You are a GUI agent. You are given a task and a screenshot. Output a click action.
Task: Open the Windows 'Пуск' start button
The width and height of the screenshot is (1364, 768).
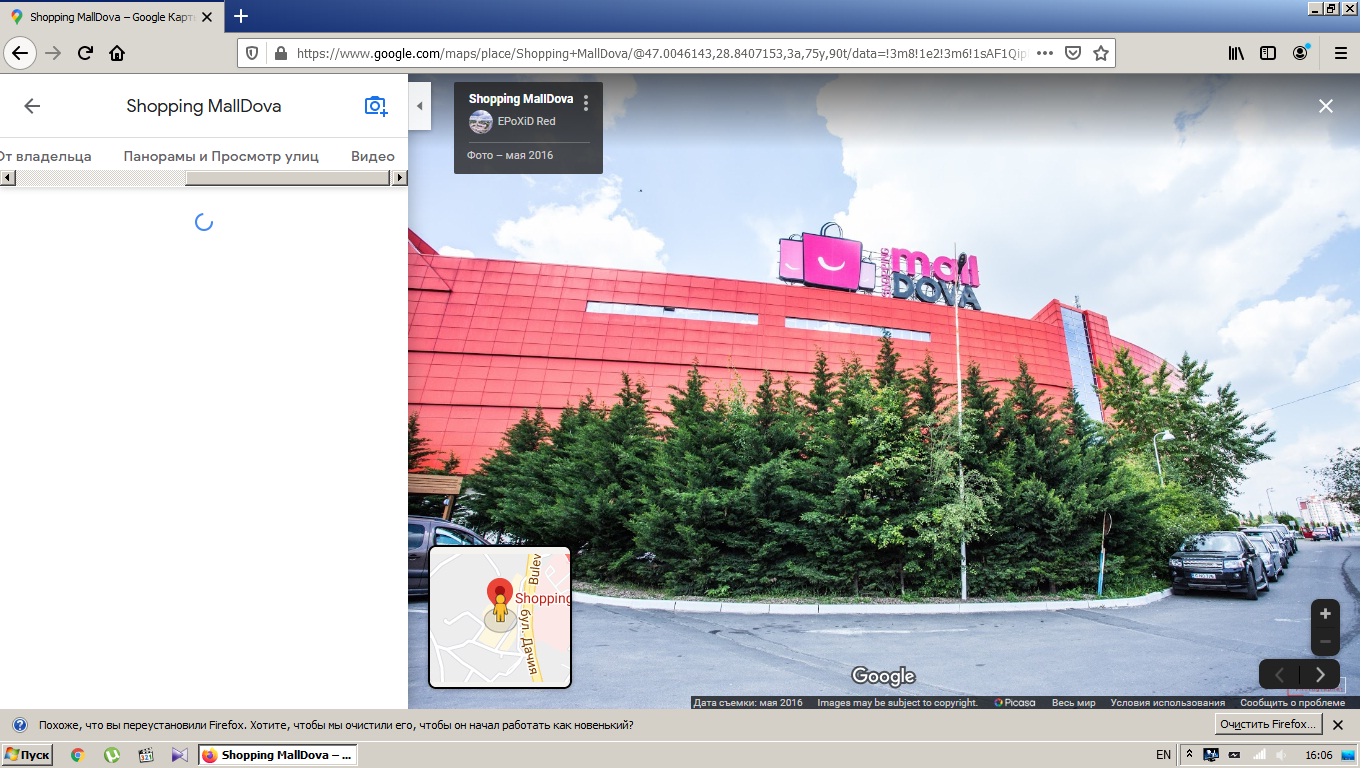click(27, 755)
